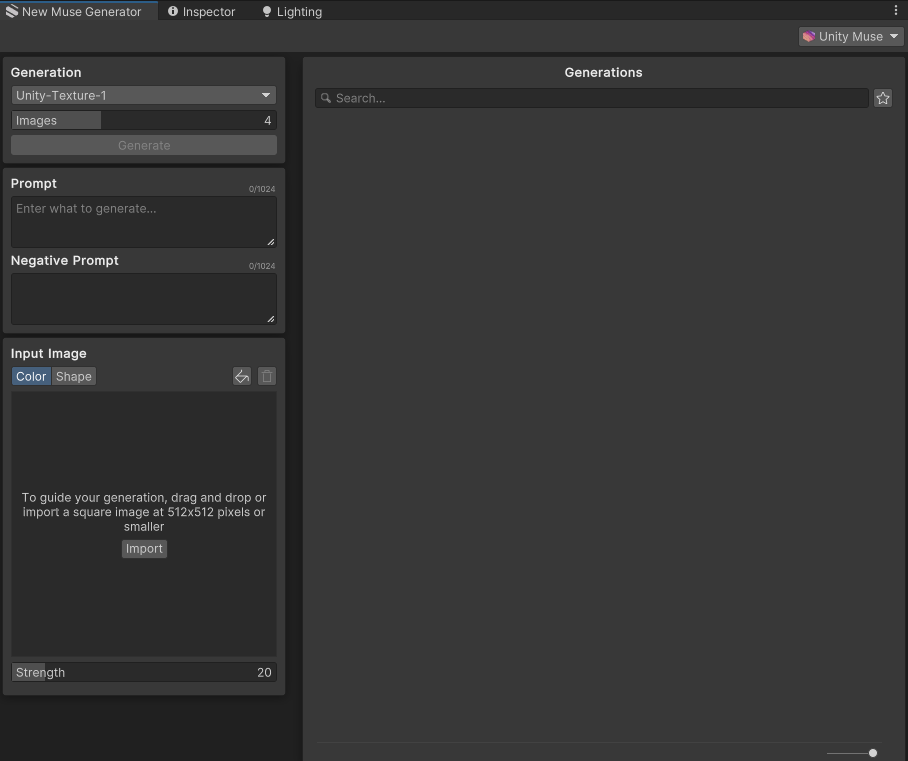Open the three-dot window options menu
908x761 pixels.
click(x=895, y=10)
